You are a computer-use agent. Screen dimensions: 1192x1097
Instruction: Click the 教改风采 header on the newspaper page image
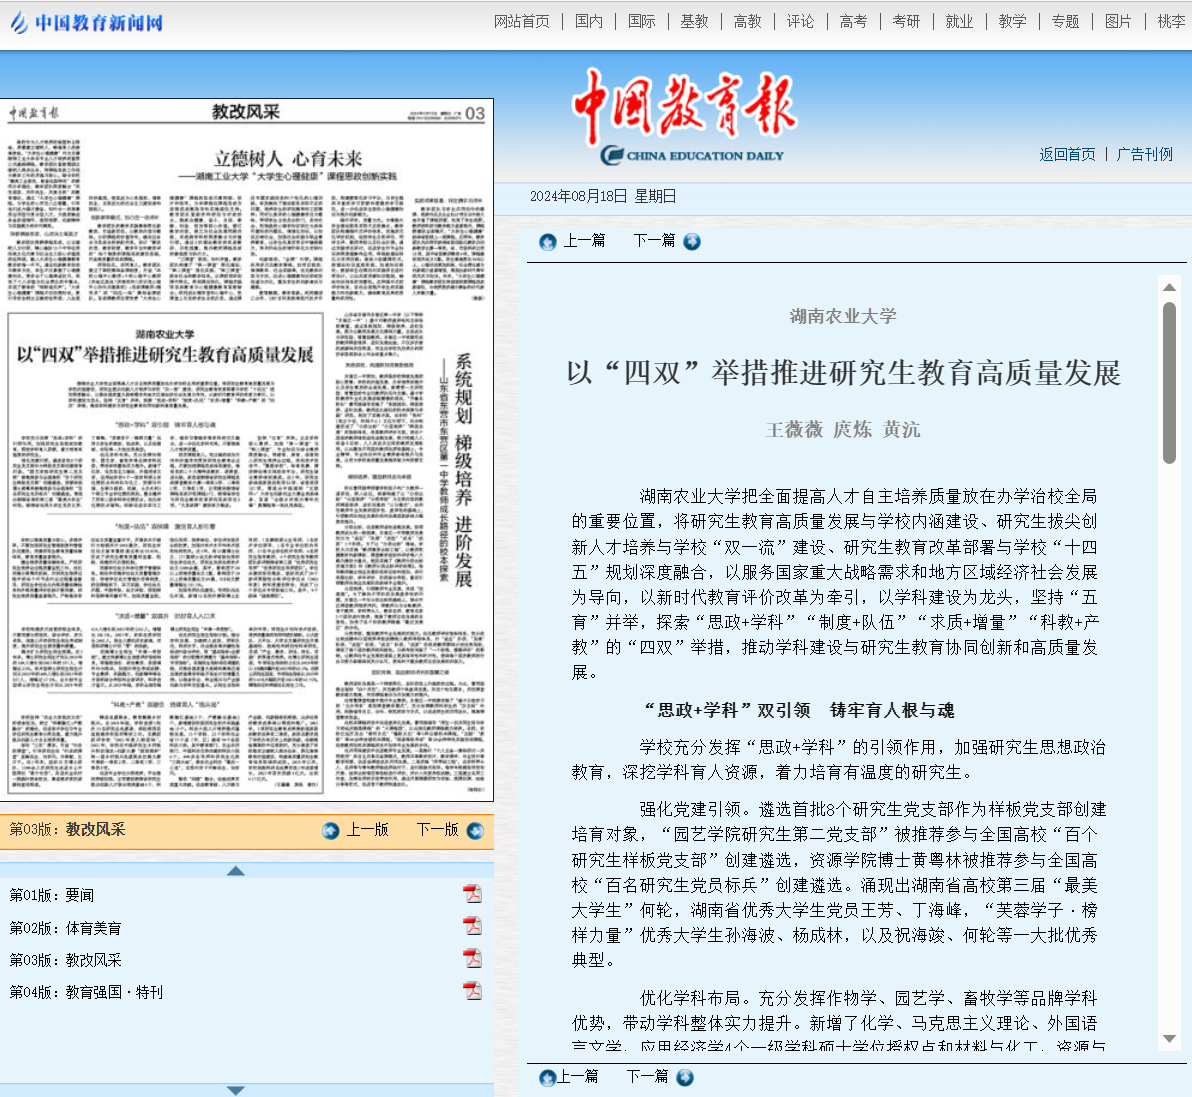tap(246, 112)
